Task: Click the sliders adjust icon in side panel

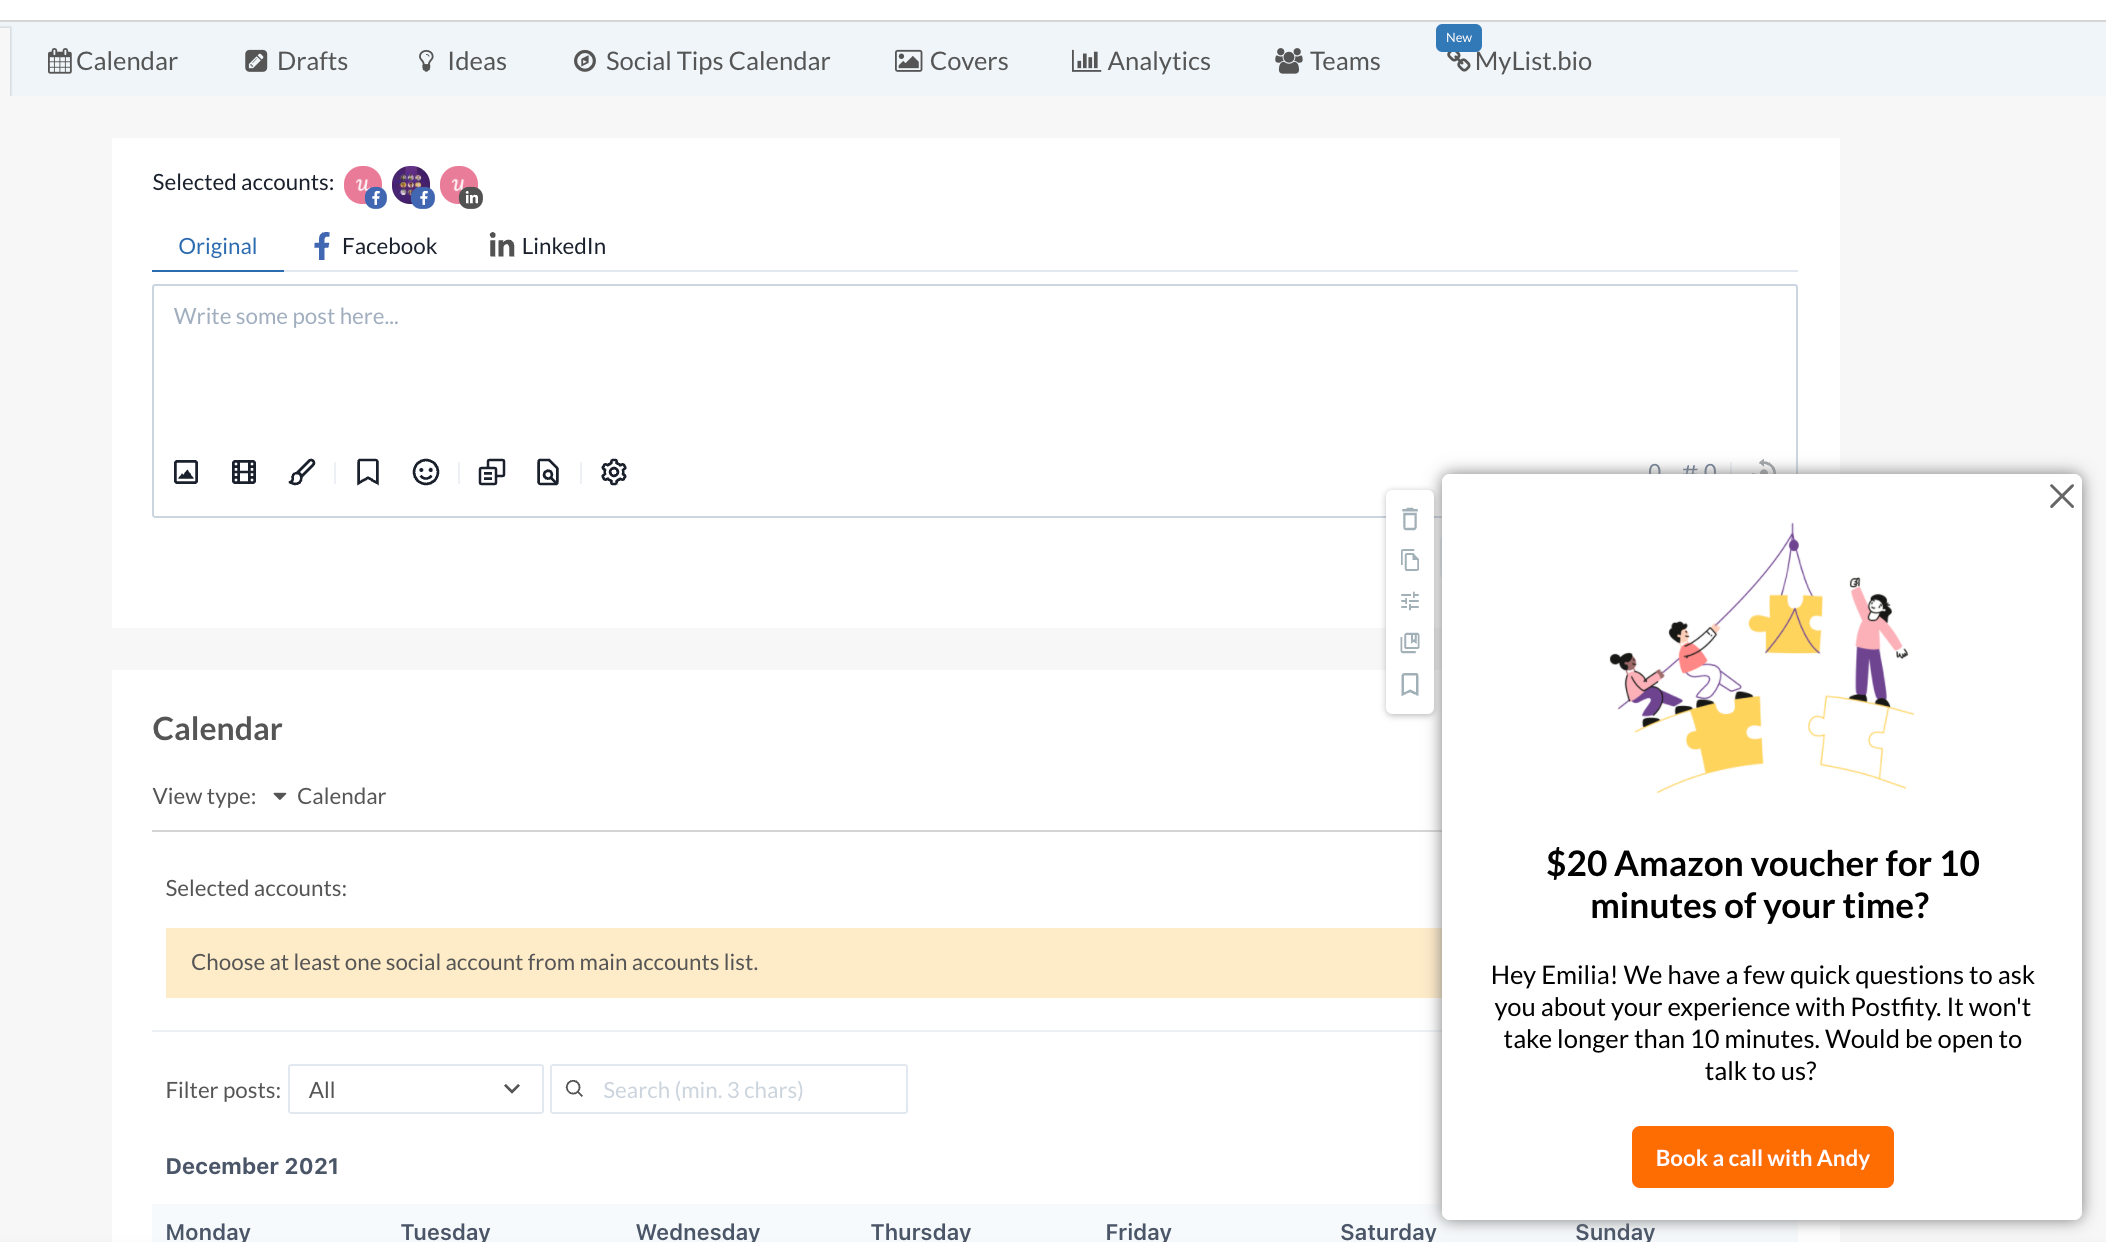Action: point(1410,601)
